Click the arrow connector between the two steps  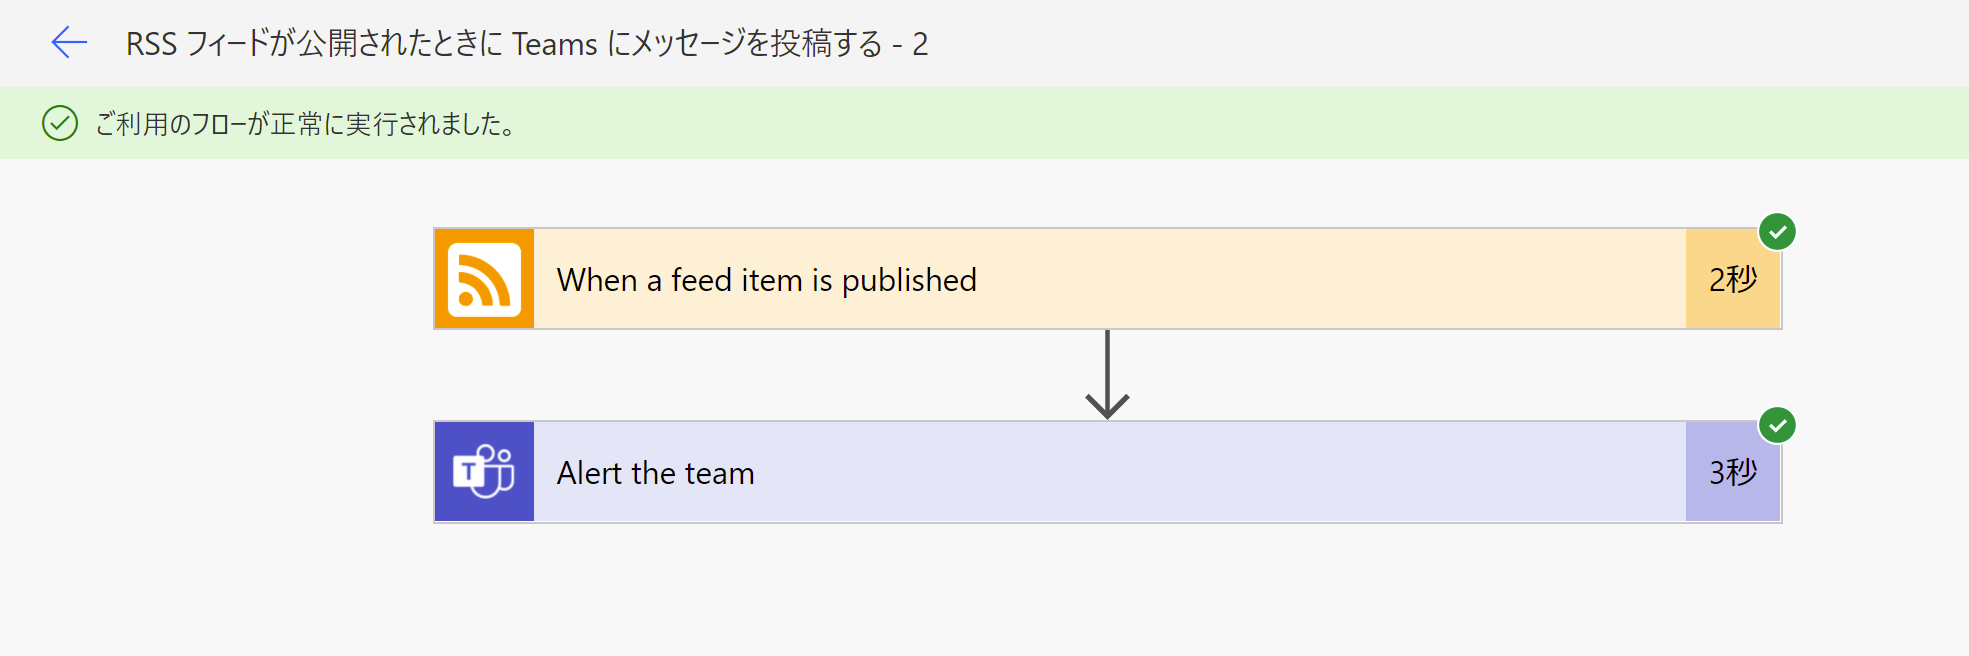1107,375
